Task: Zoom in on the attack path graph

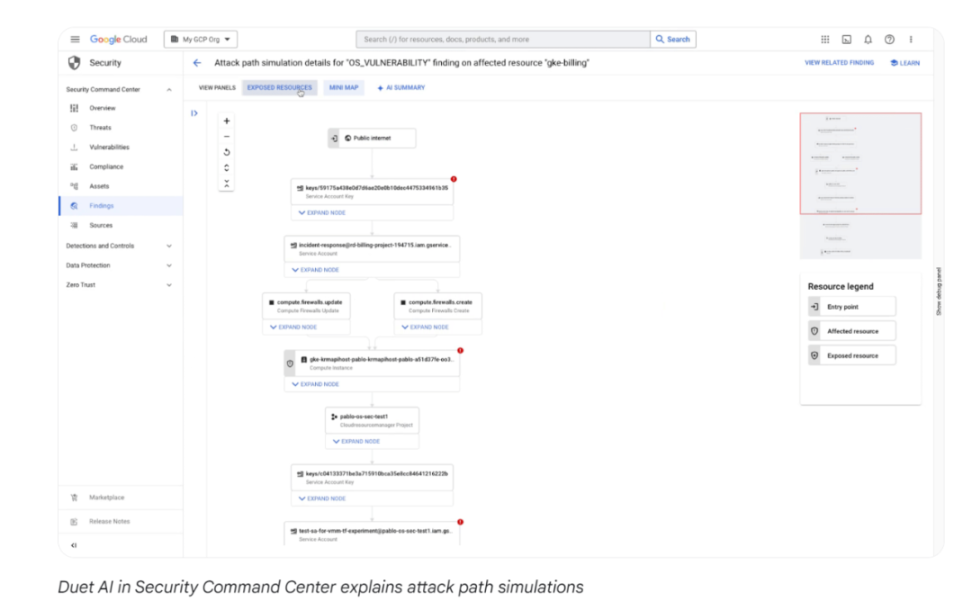Action: 226,121
